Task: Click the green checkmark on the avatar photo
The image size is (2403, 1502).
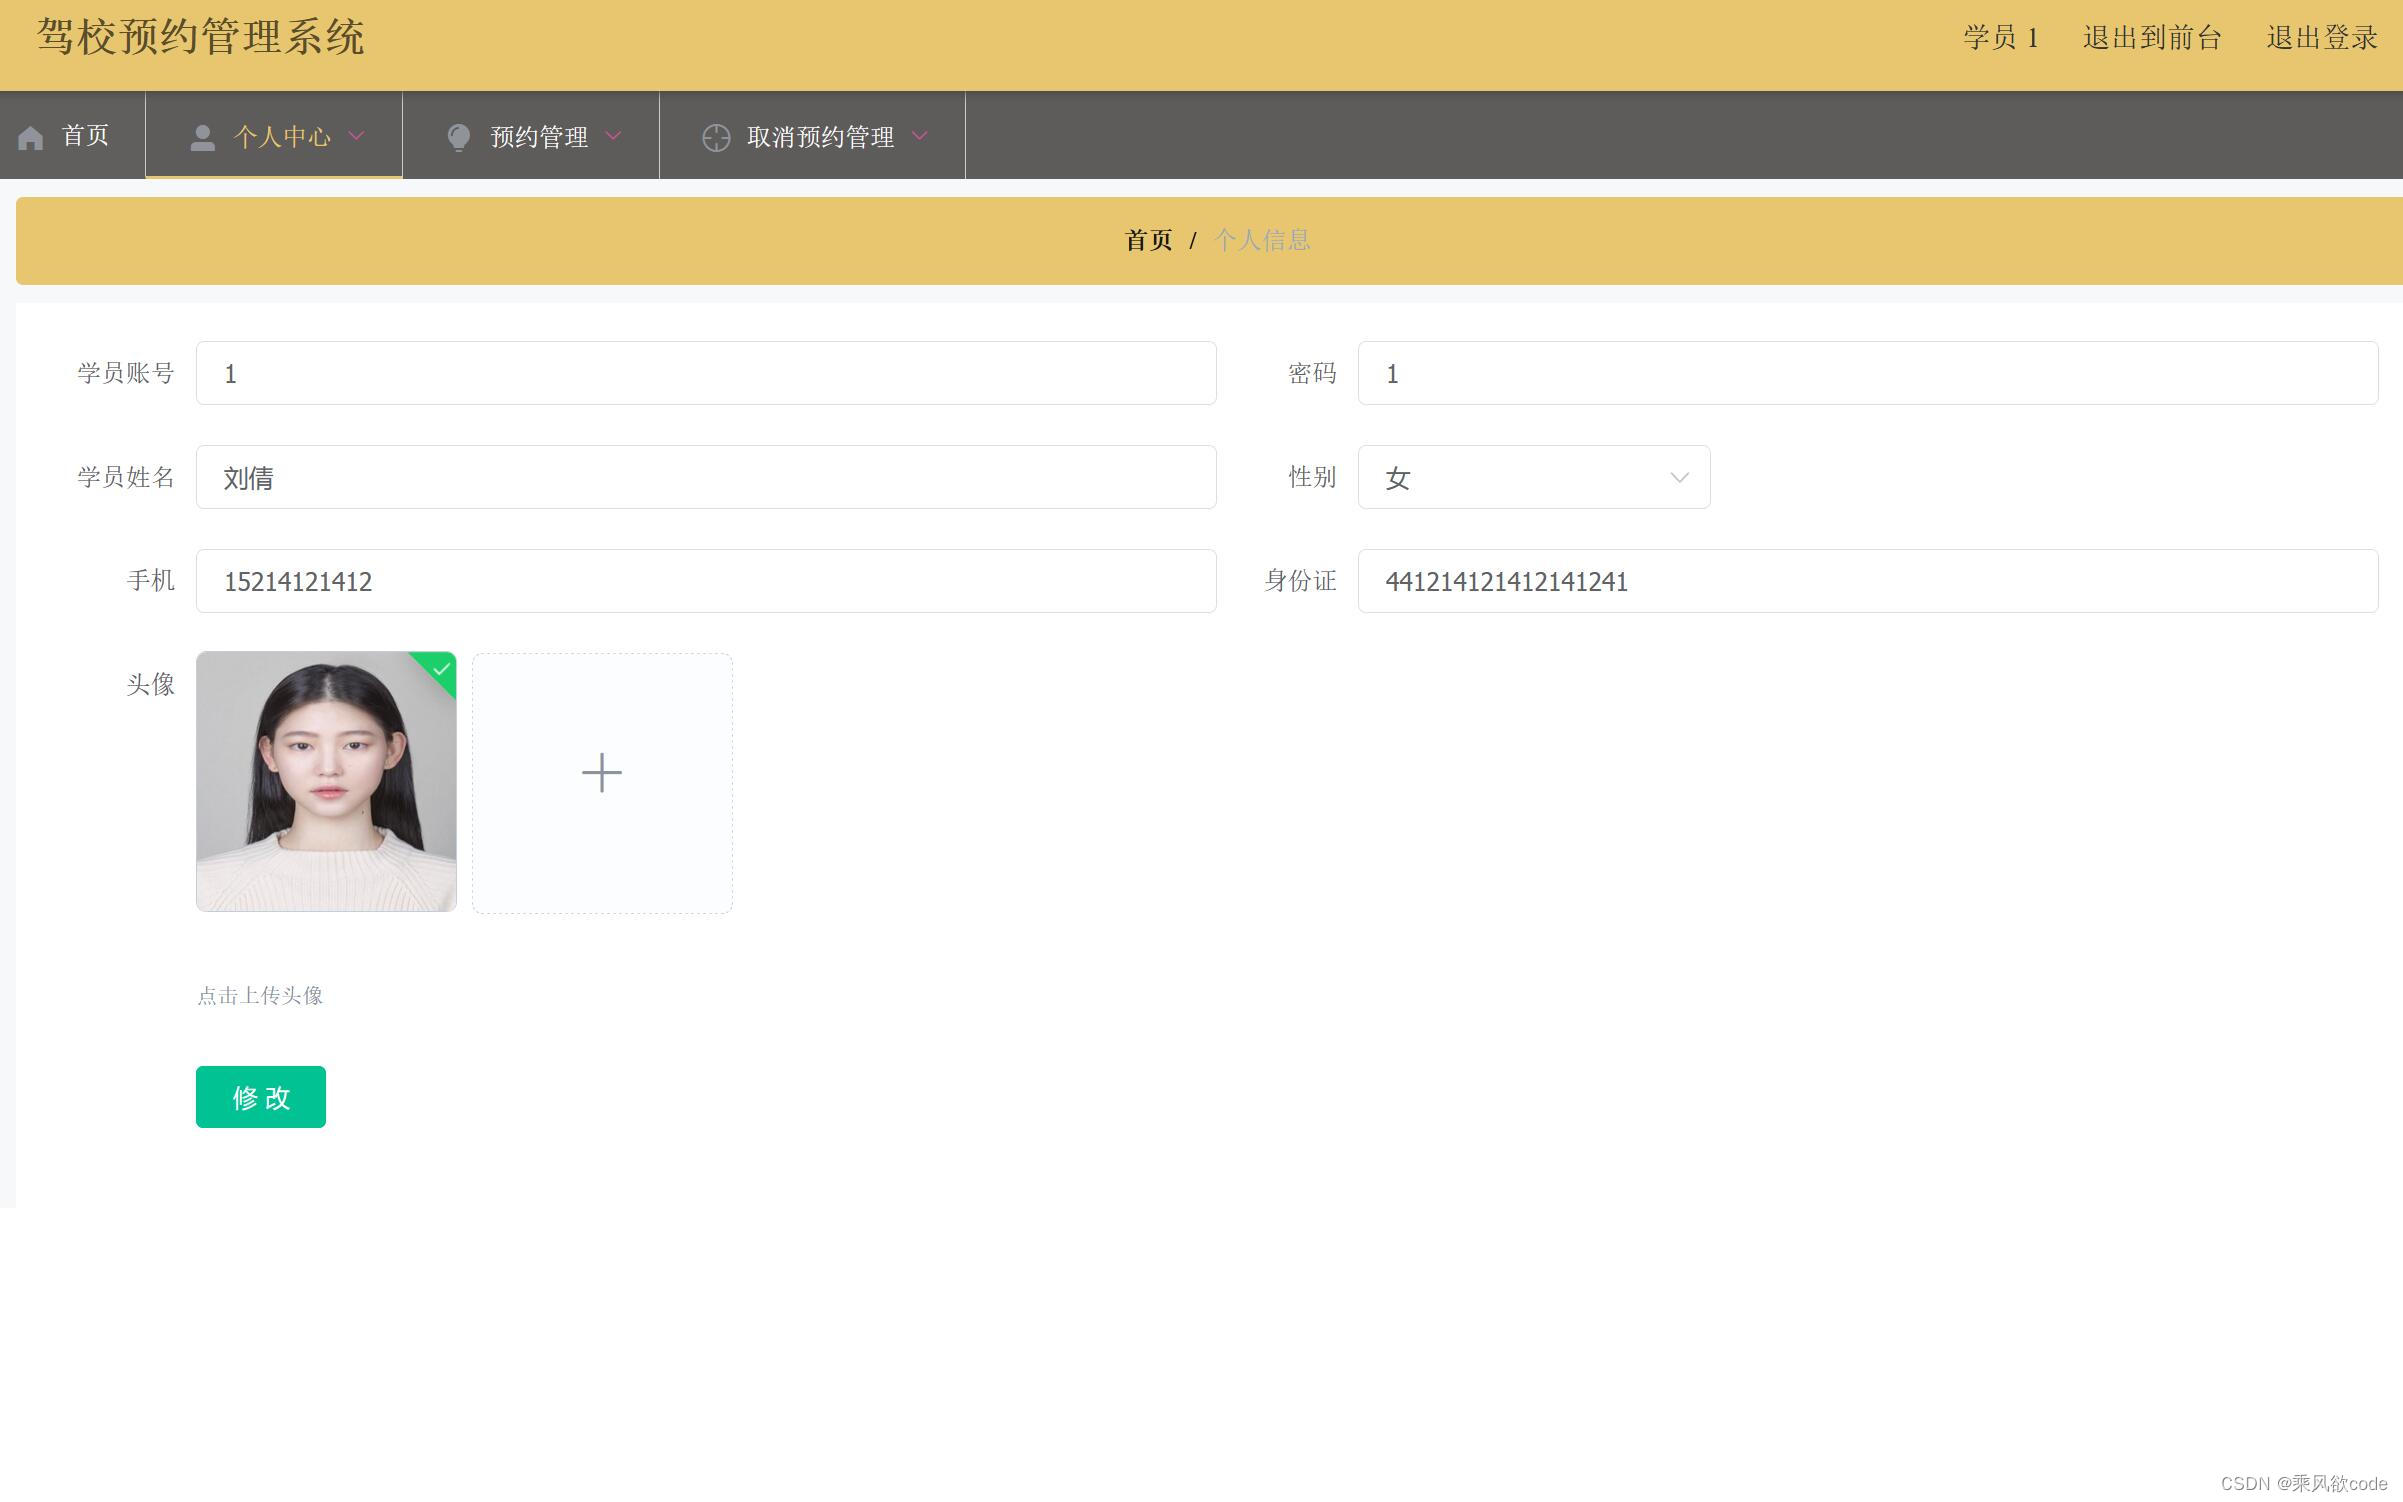Action: (441, 669)
